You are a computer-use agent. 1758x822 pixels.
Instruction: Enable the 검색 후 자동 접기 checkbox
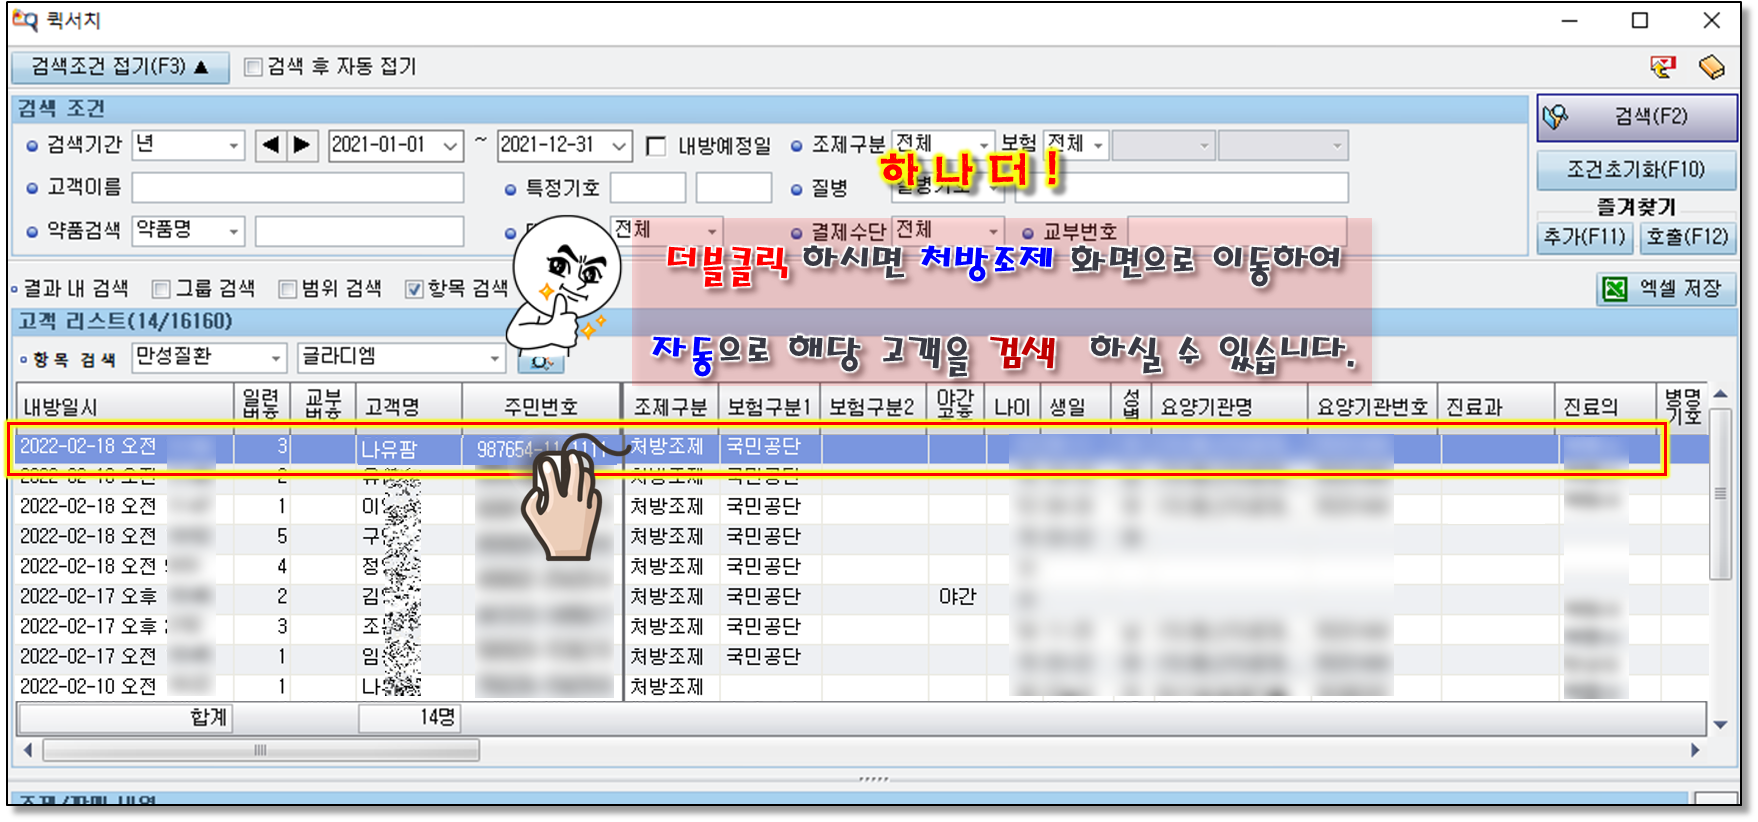click(x=254, y=67)
